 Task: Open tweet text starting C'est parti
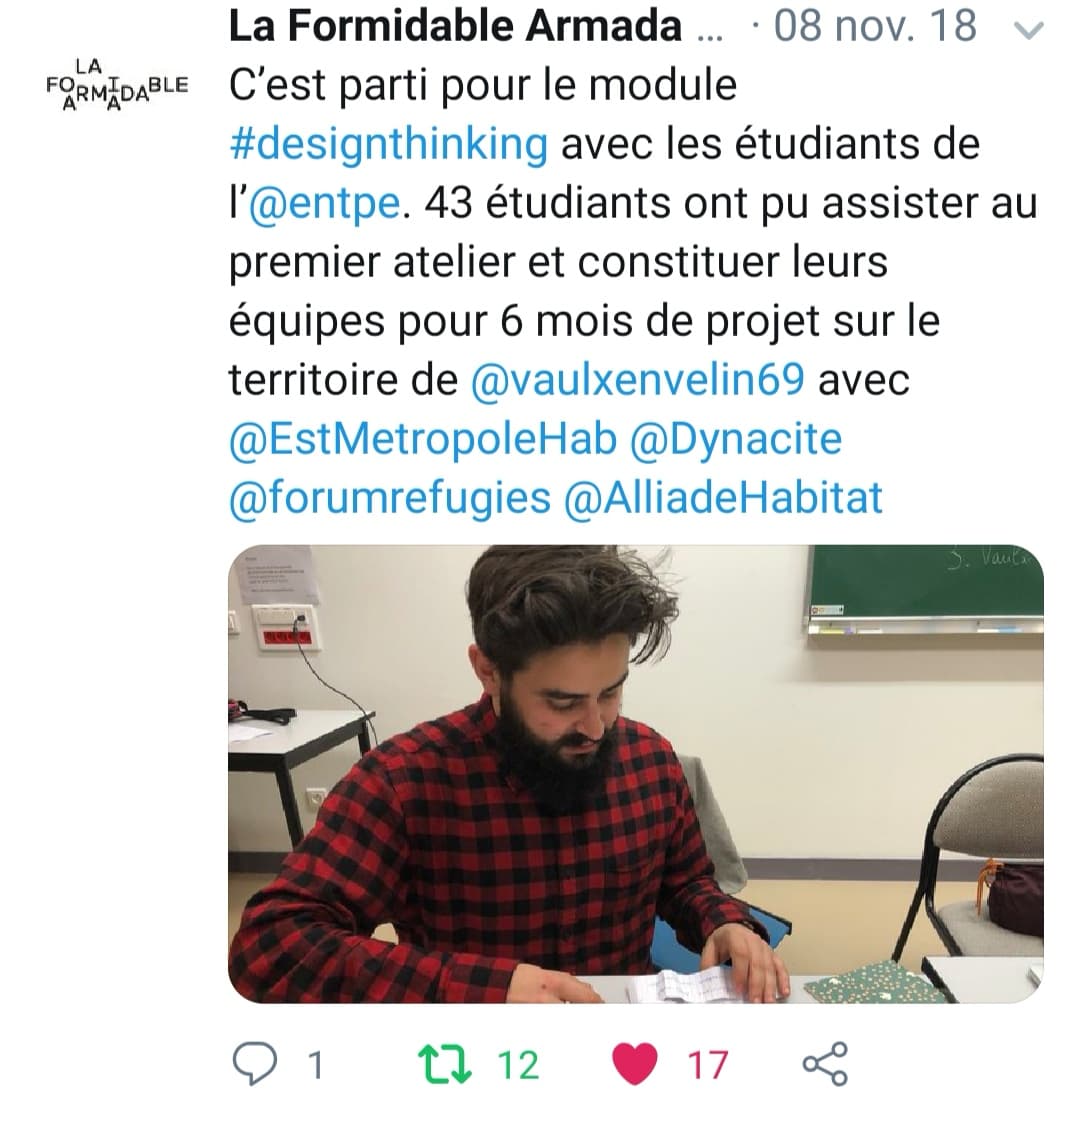point(633,291)
